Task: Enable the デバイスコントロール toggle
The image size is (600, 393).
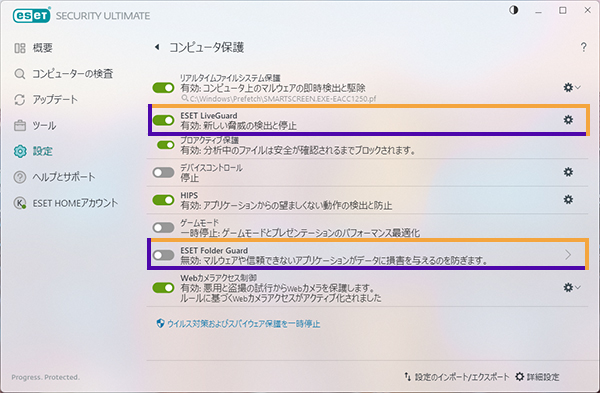Action: click(163, 173)
